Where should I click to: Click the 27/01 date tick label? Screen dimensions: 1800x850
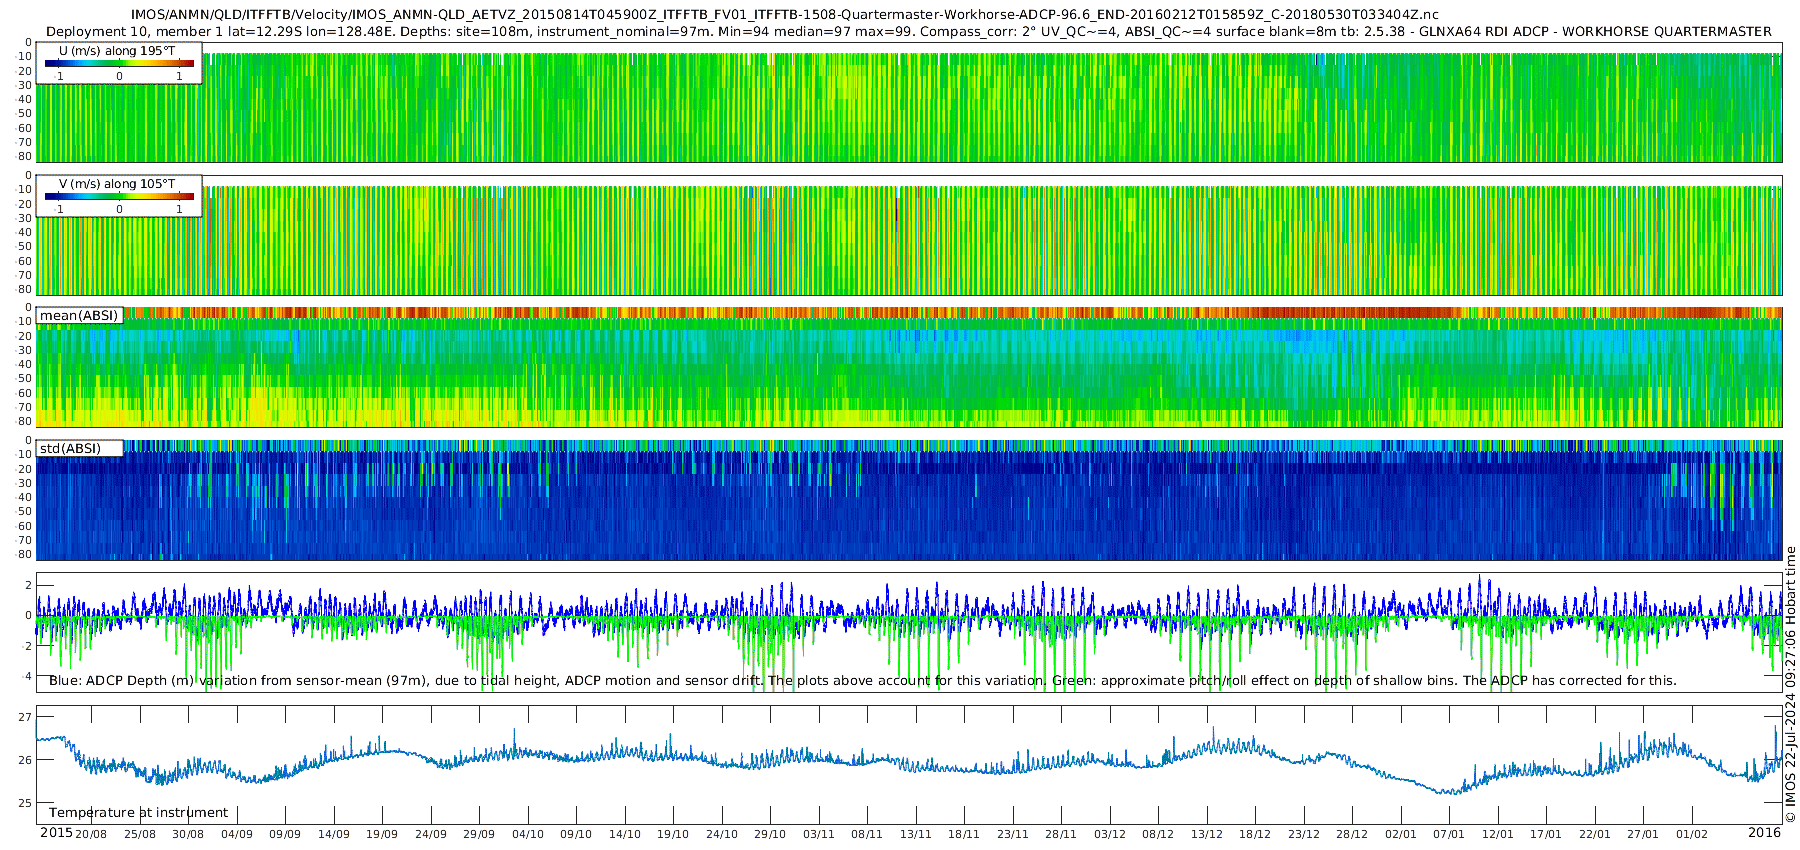click(x=1643, y=834)
